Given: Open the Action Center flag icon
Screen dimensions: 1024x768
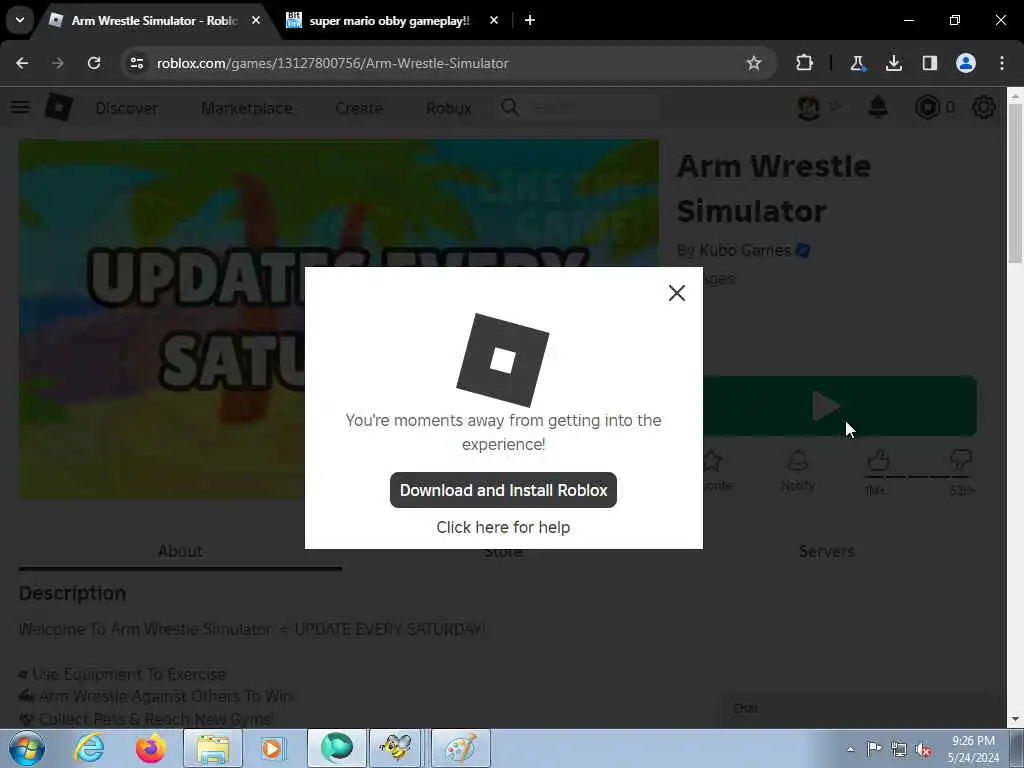Looking at the screenshot, I should coord(874,749).
